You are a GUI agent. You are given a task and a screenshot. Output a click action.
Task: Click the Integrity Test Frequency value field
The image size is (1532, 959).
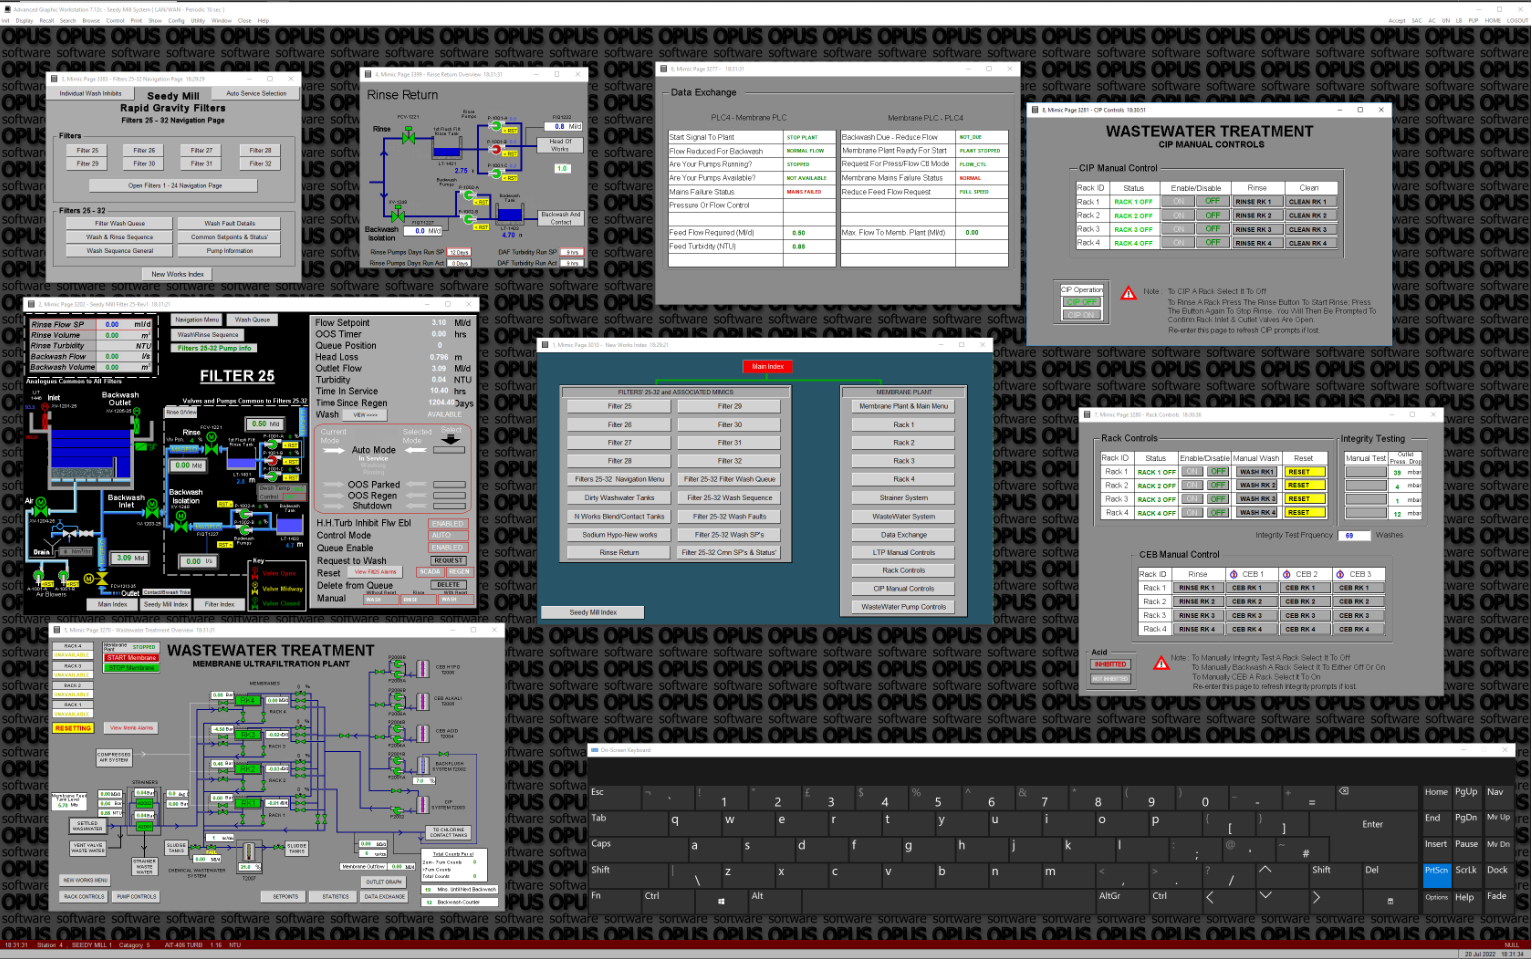(1354, 535)
